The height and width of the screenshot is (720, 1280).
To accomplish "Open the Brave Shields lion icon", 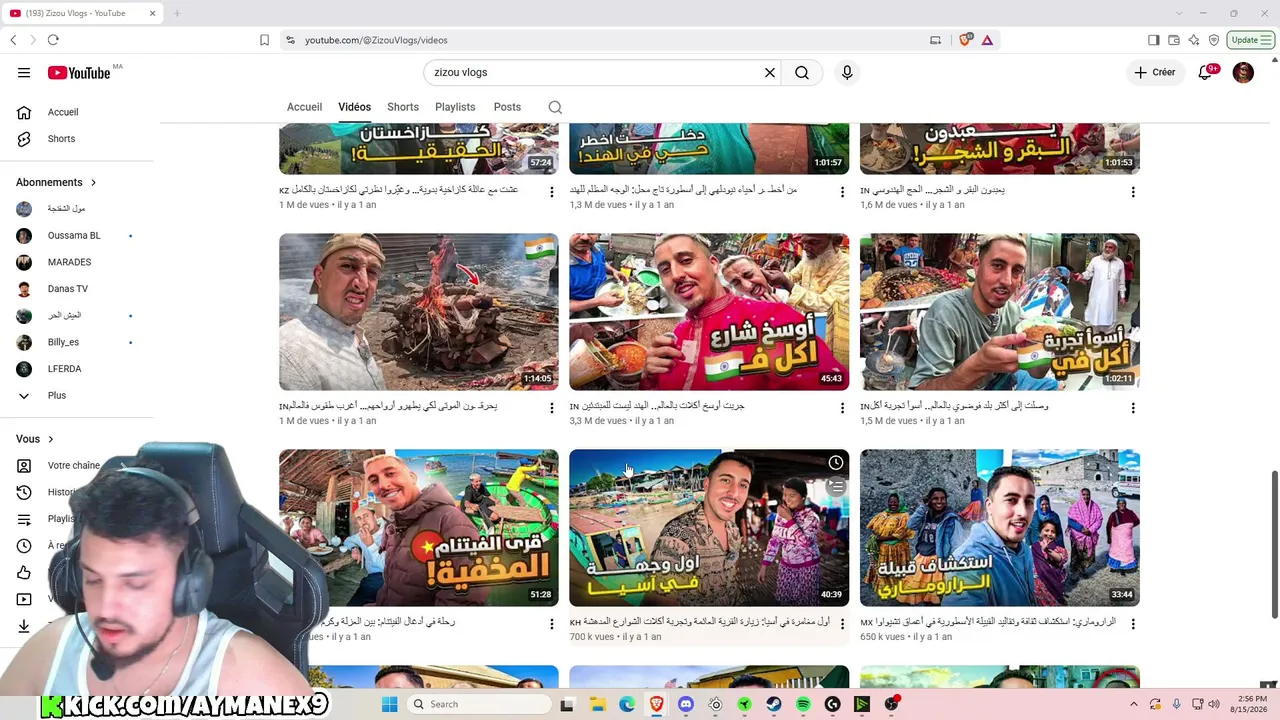I will click(x=965, y=40).
